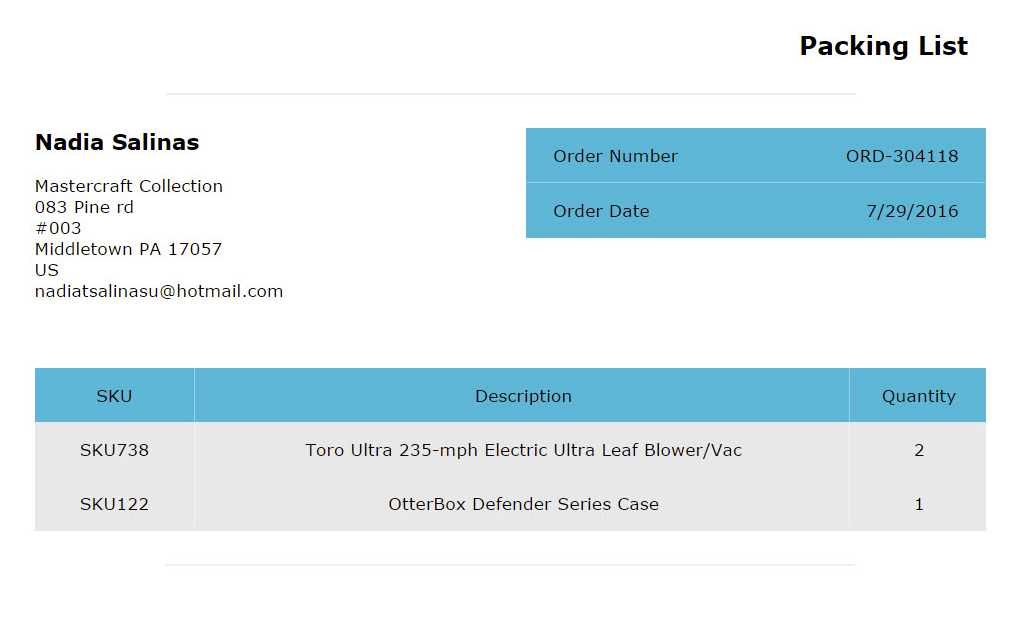Select the customer name Nadia Salinas
This screenshot has width=1028, height=620.
click(117, 142)
